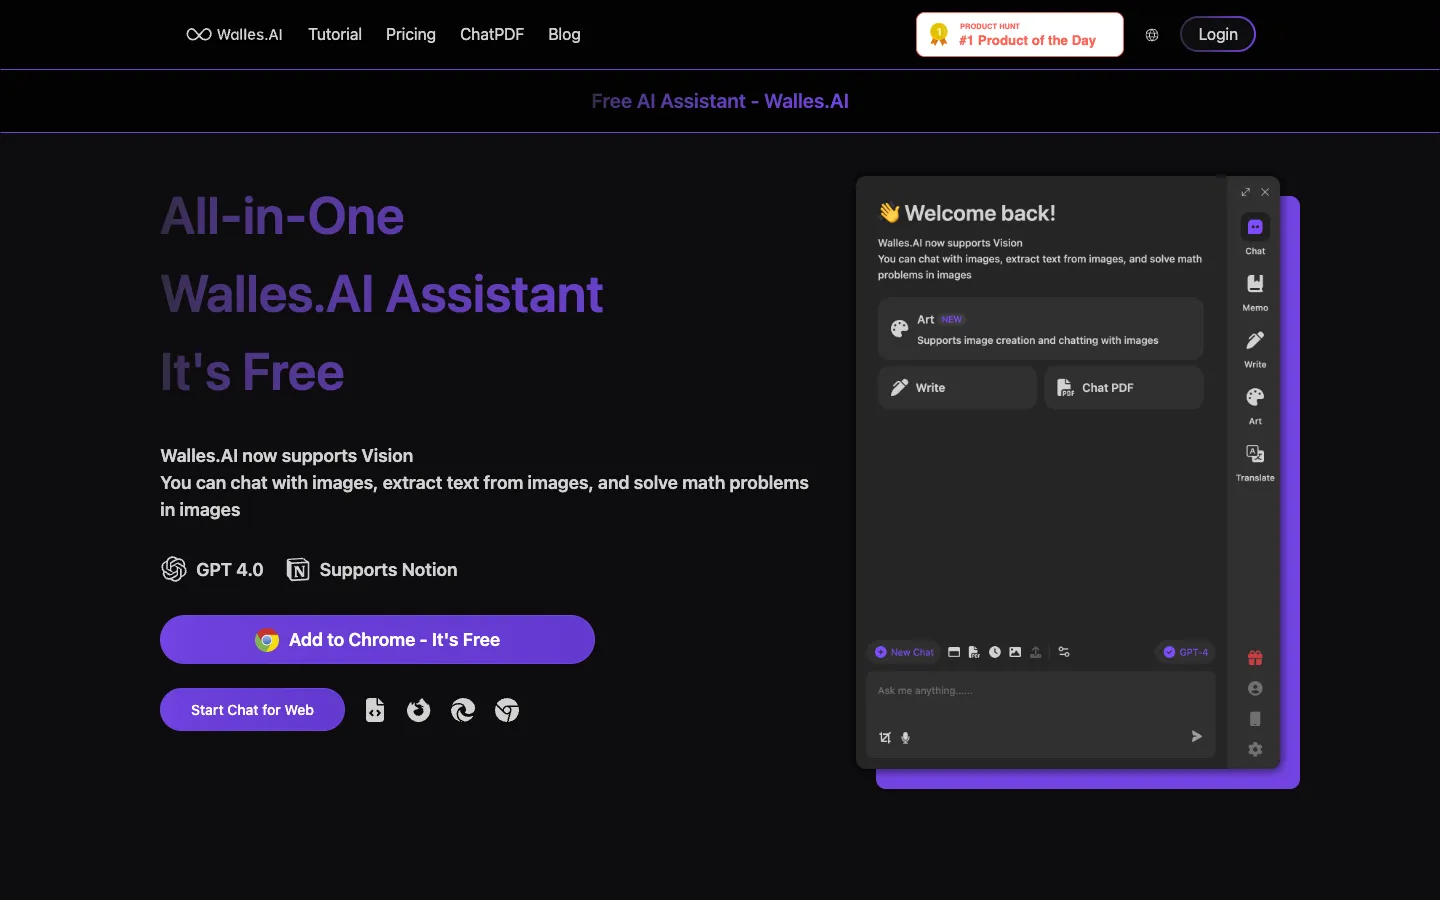
Task: Click the Firefox browser icon
Action: (x=419, y=710)
